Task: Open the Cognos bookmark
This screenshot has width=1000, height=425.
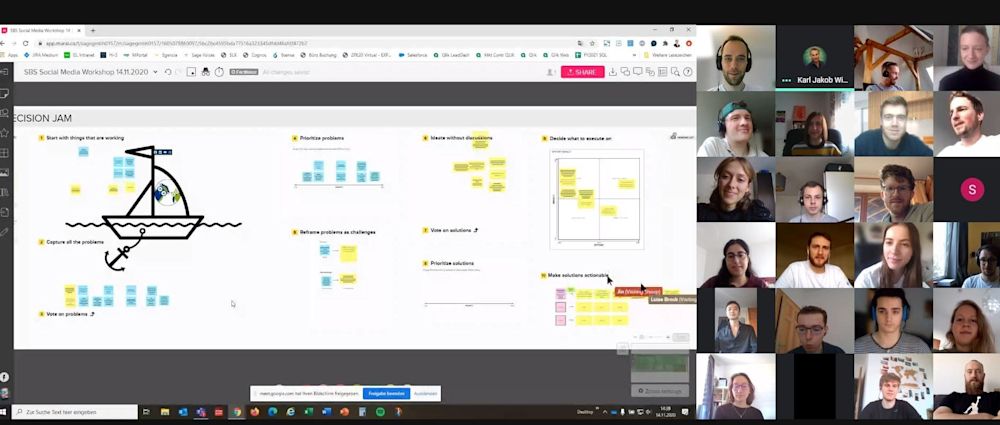Action: pos(255,56)
